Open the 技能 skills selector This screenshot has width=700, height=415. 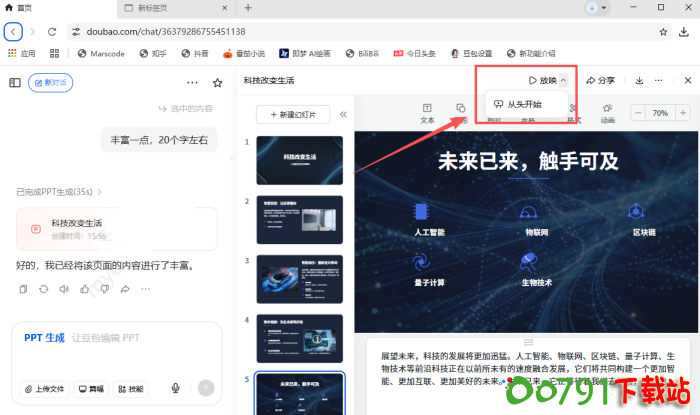130,388
